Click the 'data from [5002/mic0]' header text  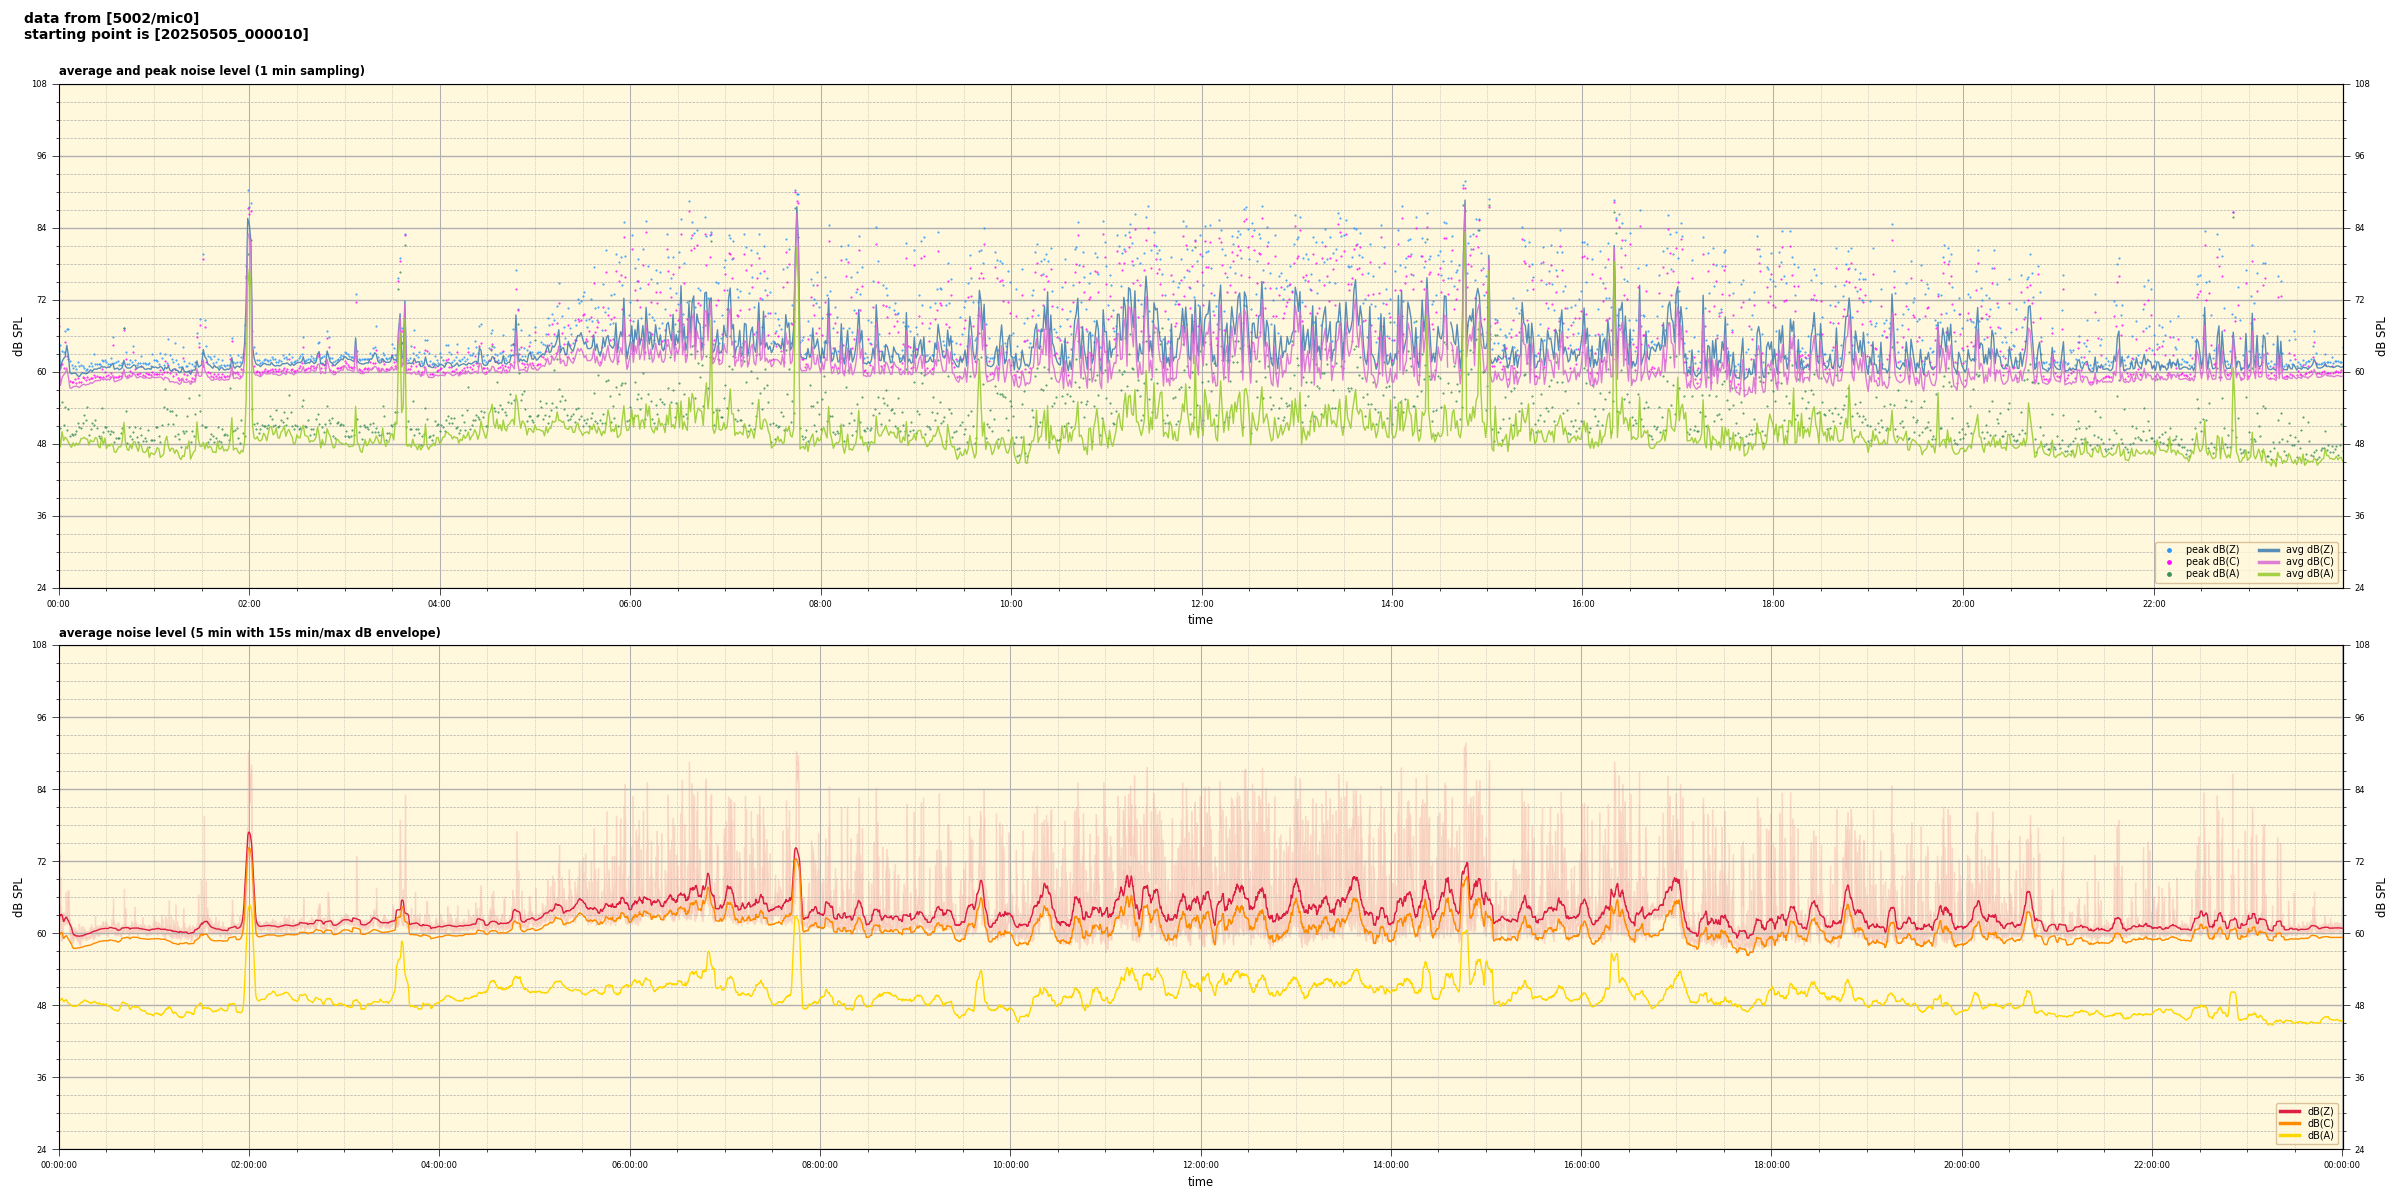tap(111, 18)
